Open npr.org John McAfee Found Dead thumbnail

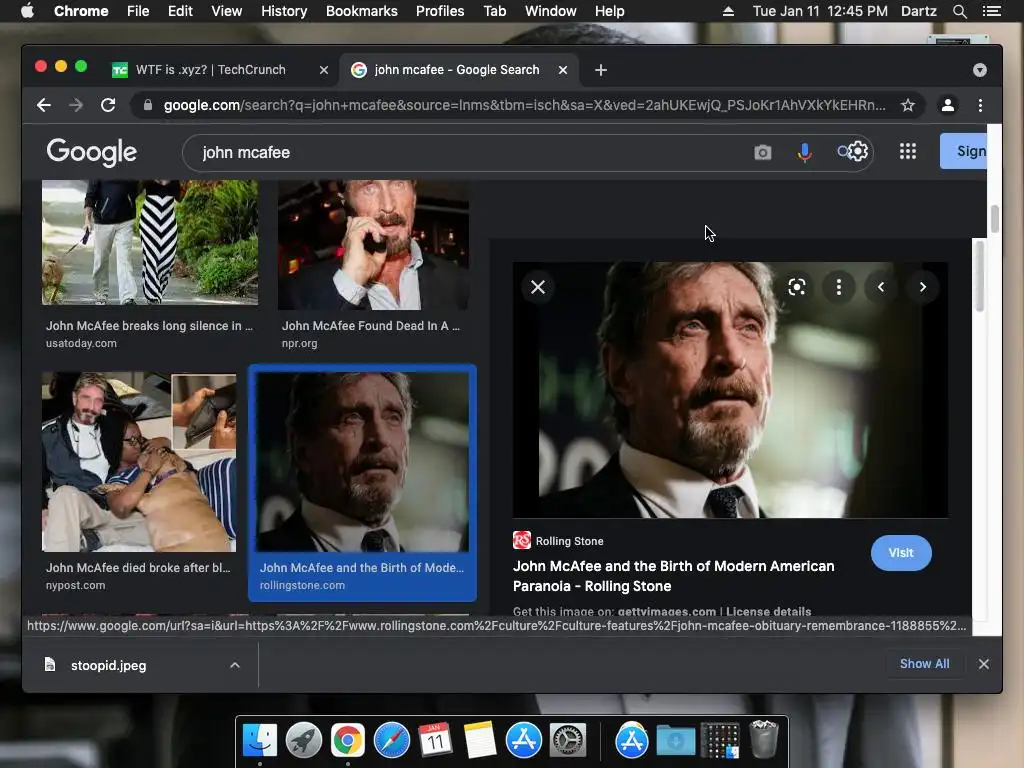pyautogui.click(x=374, y=246)
